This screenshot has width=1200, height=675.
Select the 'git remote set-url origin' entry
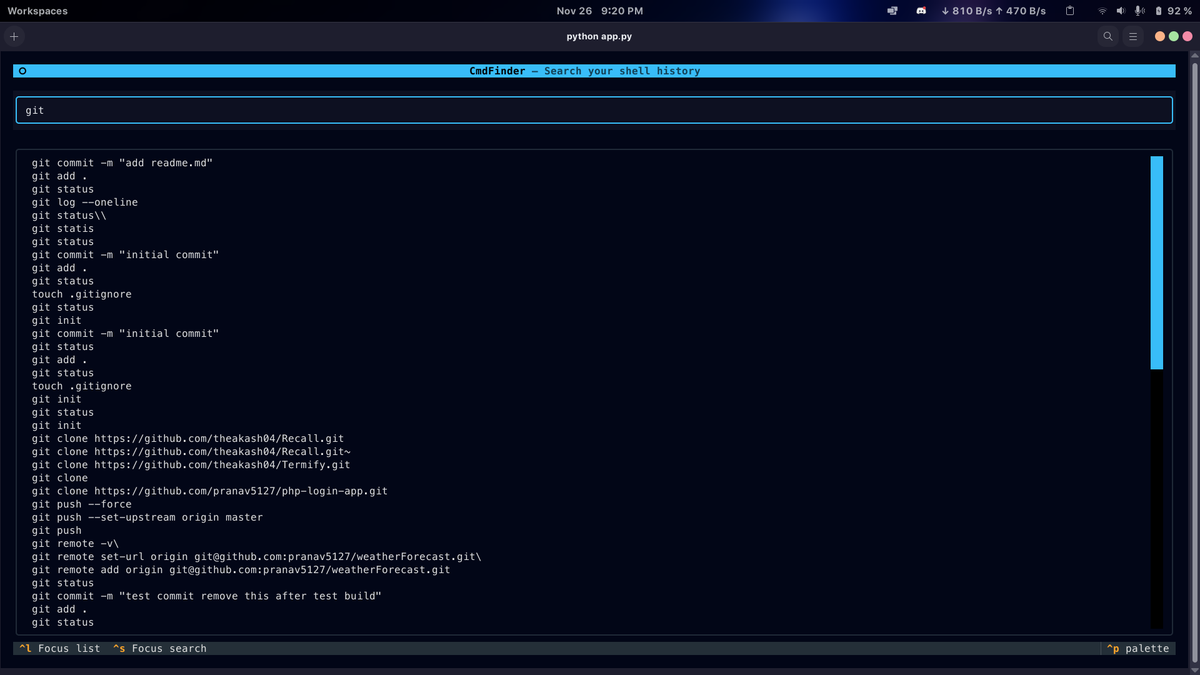coord(257,556)
